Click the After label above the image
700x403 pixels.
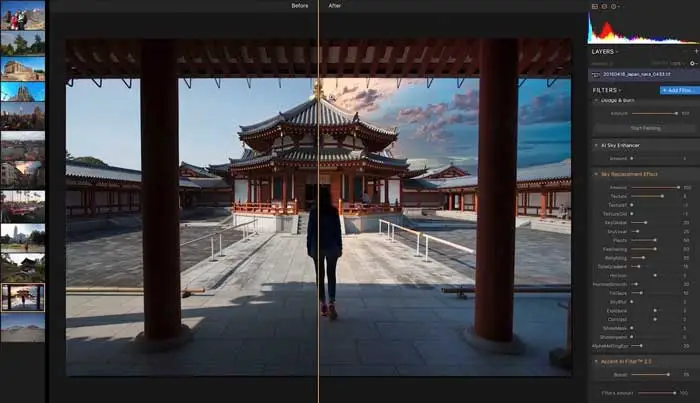(334, 6)
